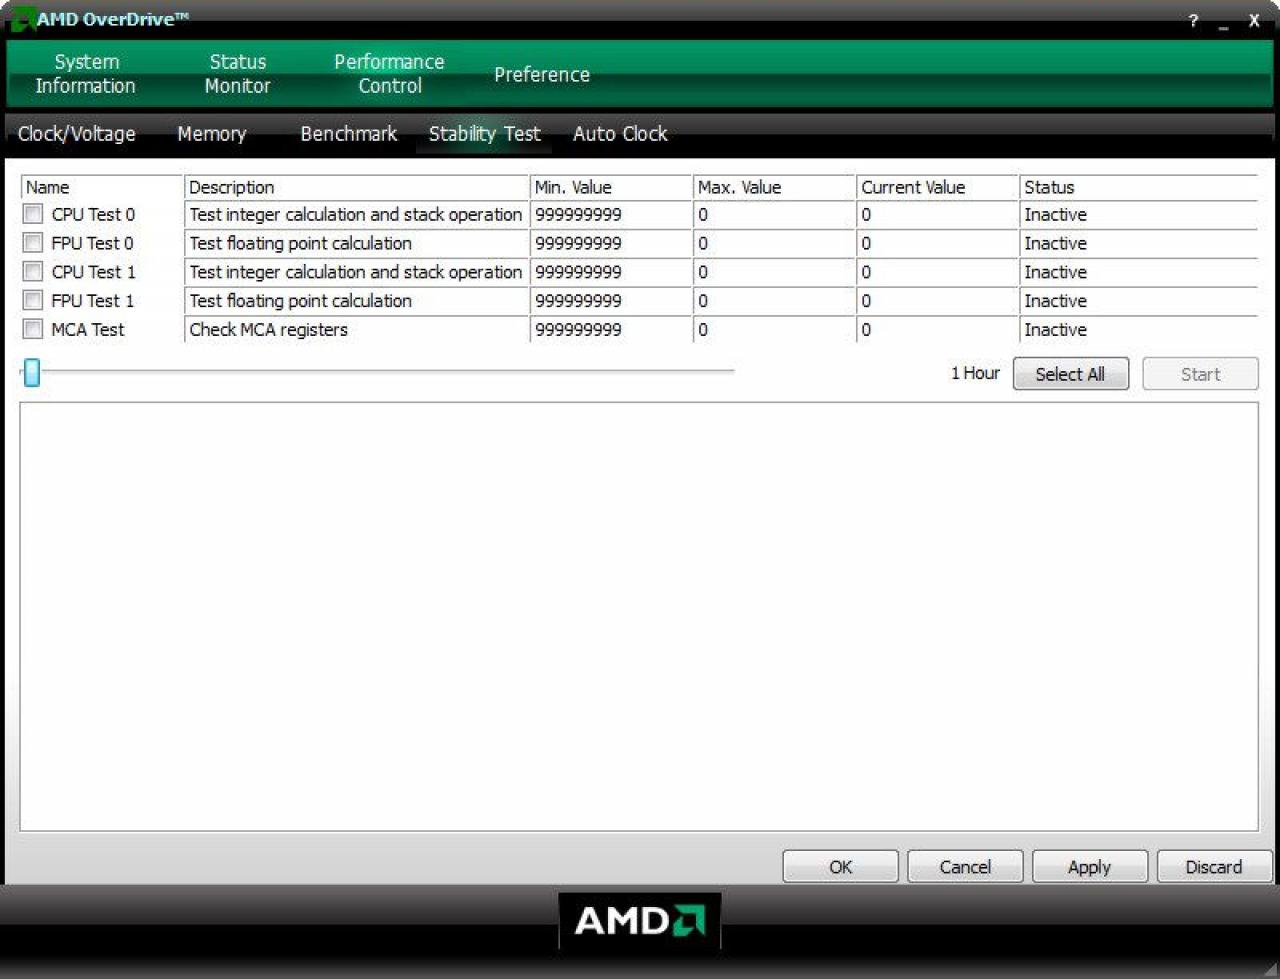Click the '1 Hour' duration label
The height and width of the screenshot is (979, 1280).
pos(975,373)
